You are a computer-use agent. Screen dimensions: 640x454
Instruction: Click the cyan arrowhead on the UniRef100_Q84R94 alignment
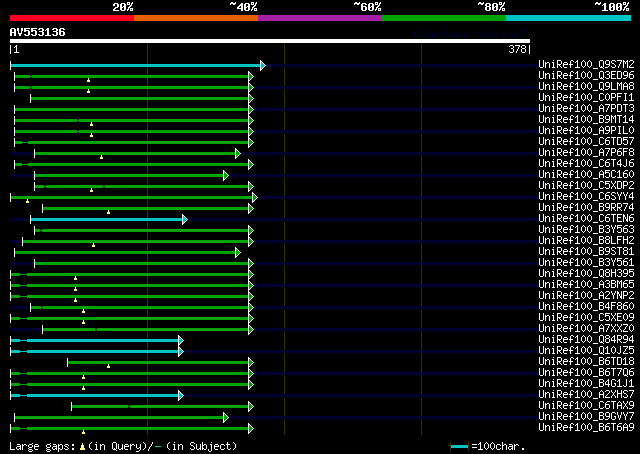click(181, 340)
